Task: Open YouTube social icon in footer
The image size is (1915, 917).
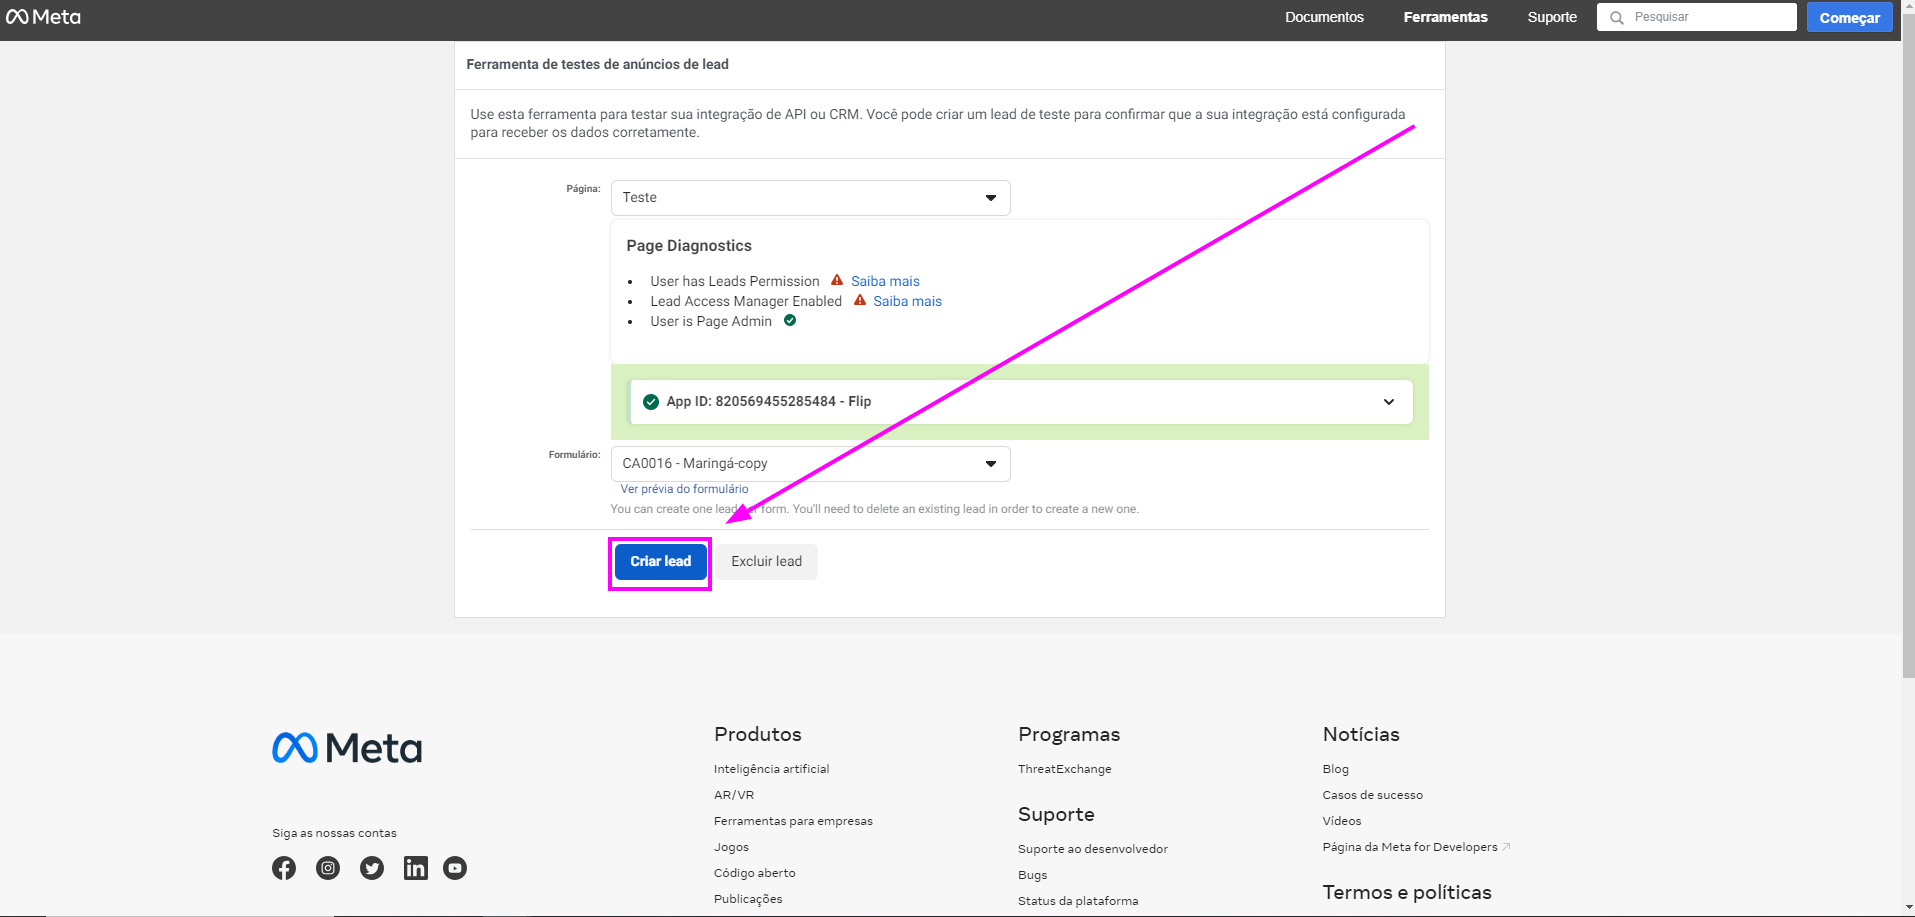Action: [x=455, y=868]
